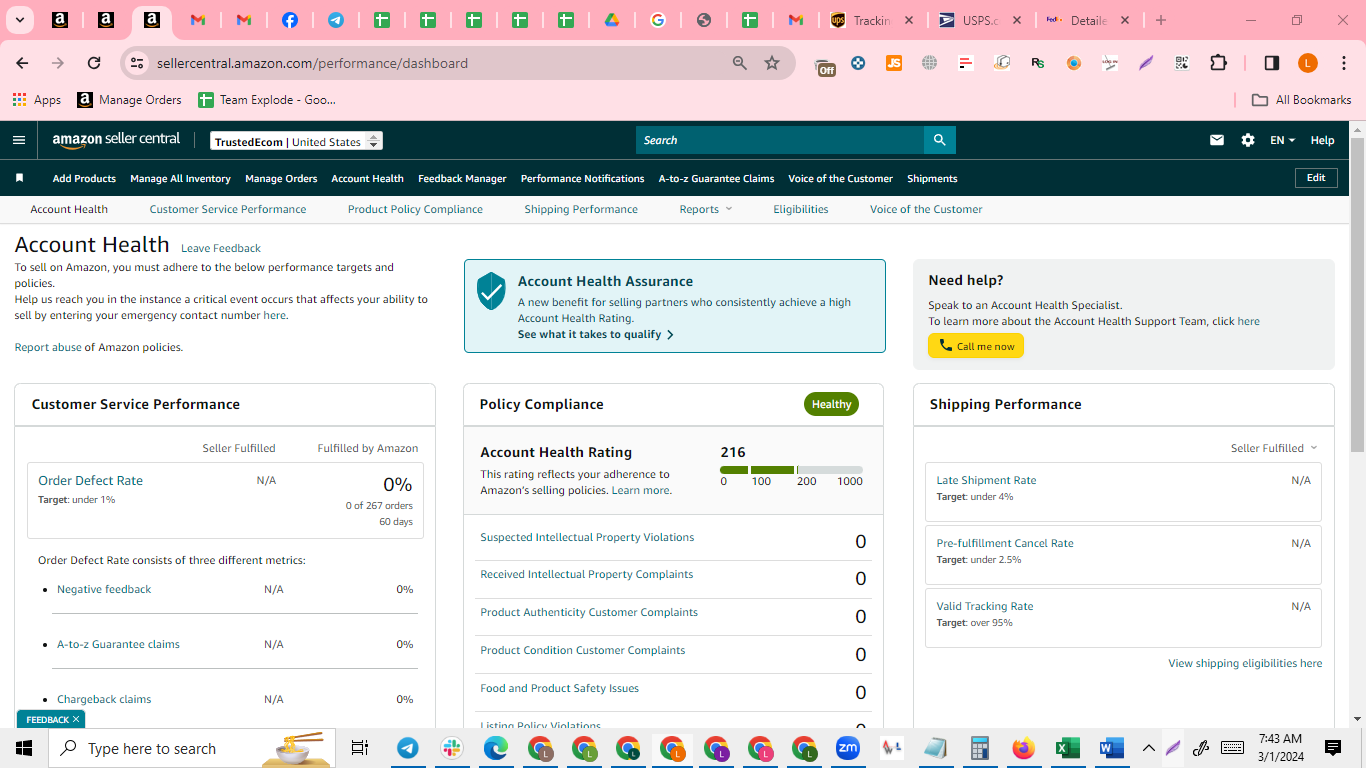Image resolution: width=1366 pixels, height=768 pixels.
Task: Go back with the browser back arrow
Action: click(22, 63)
